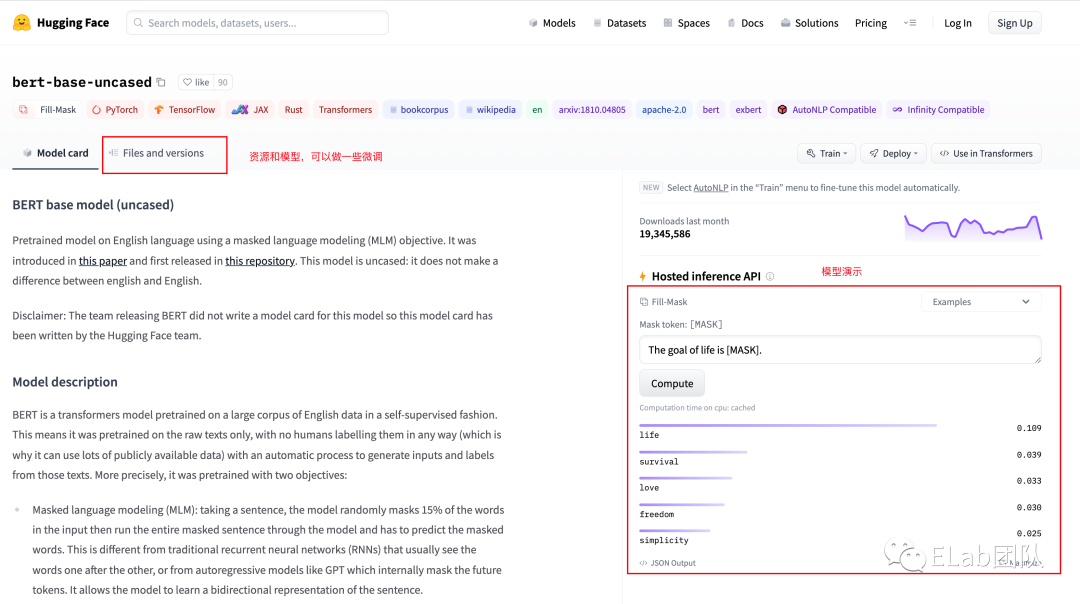Image resolution: width=1080 pixels, height=604 pixels.
Task: Click the heart like button
Action: [x=196, y=82]
